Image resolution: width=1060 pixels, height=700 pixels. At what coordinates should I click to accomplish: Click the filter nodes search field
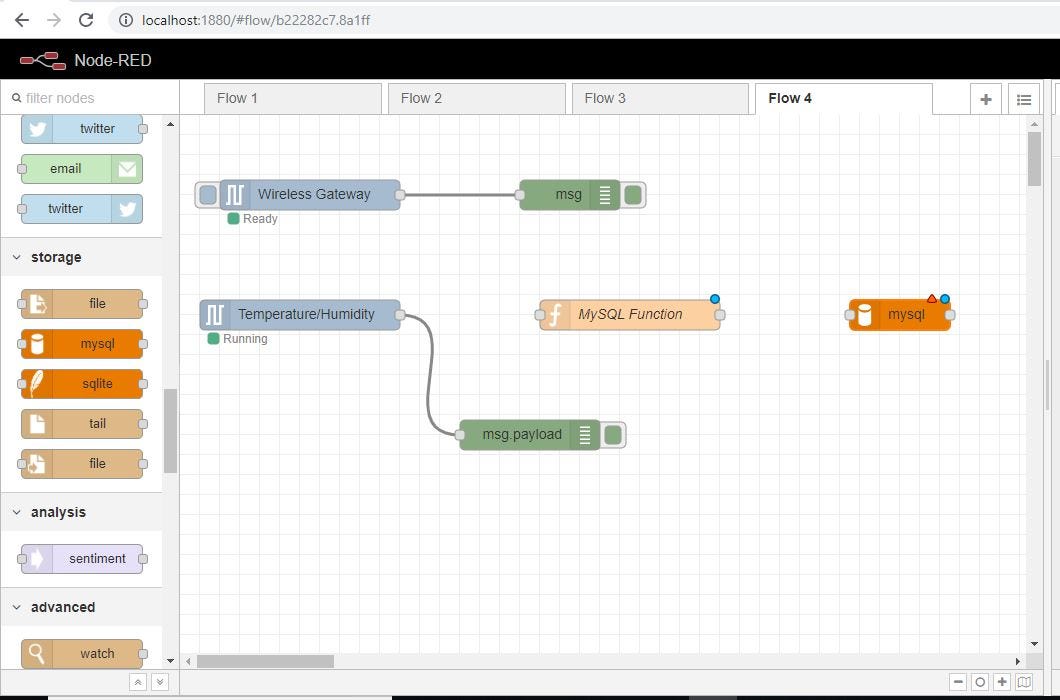click(90, 98)
